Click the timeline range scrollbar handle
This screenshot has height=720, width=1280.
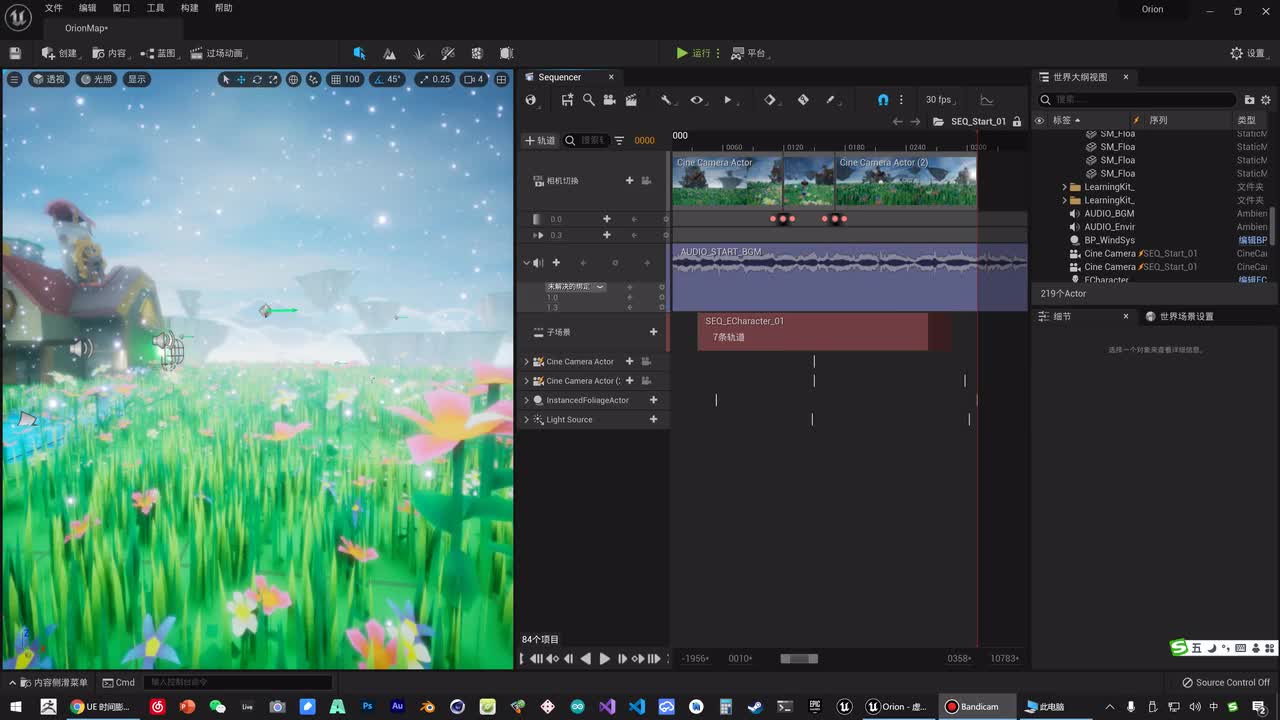click(x=799, y=659)
